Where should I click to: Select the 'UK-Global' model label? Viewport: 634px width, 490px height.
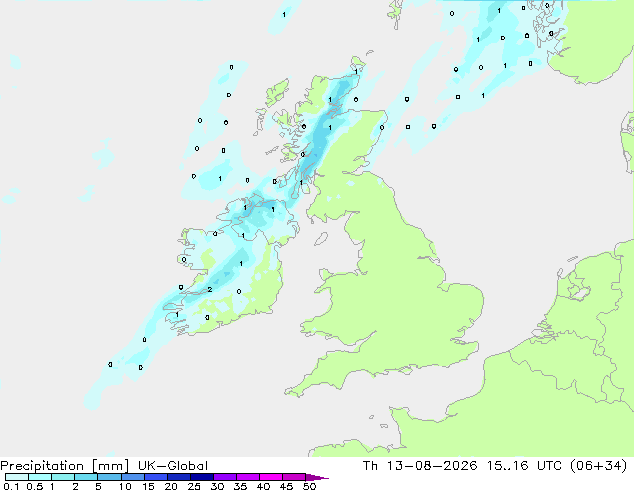173,466
